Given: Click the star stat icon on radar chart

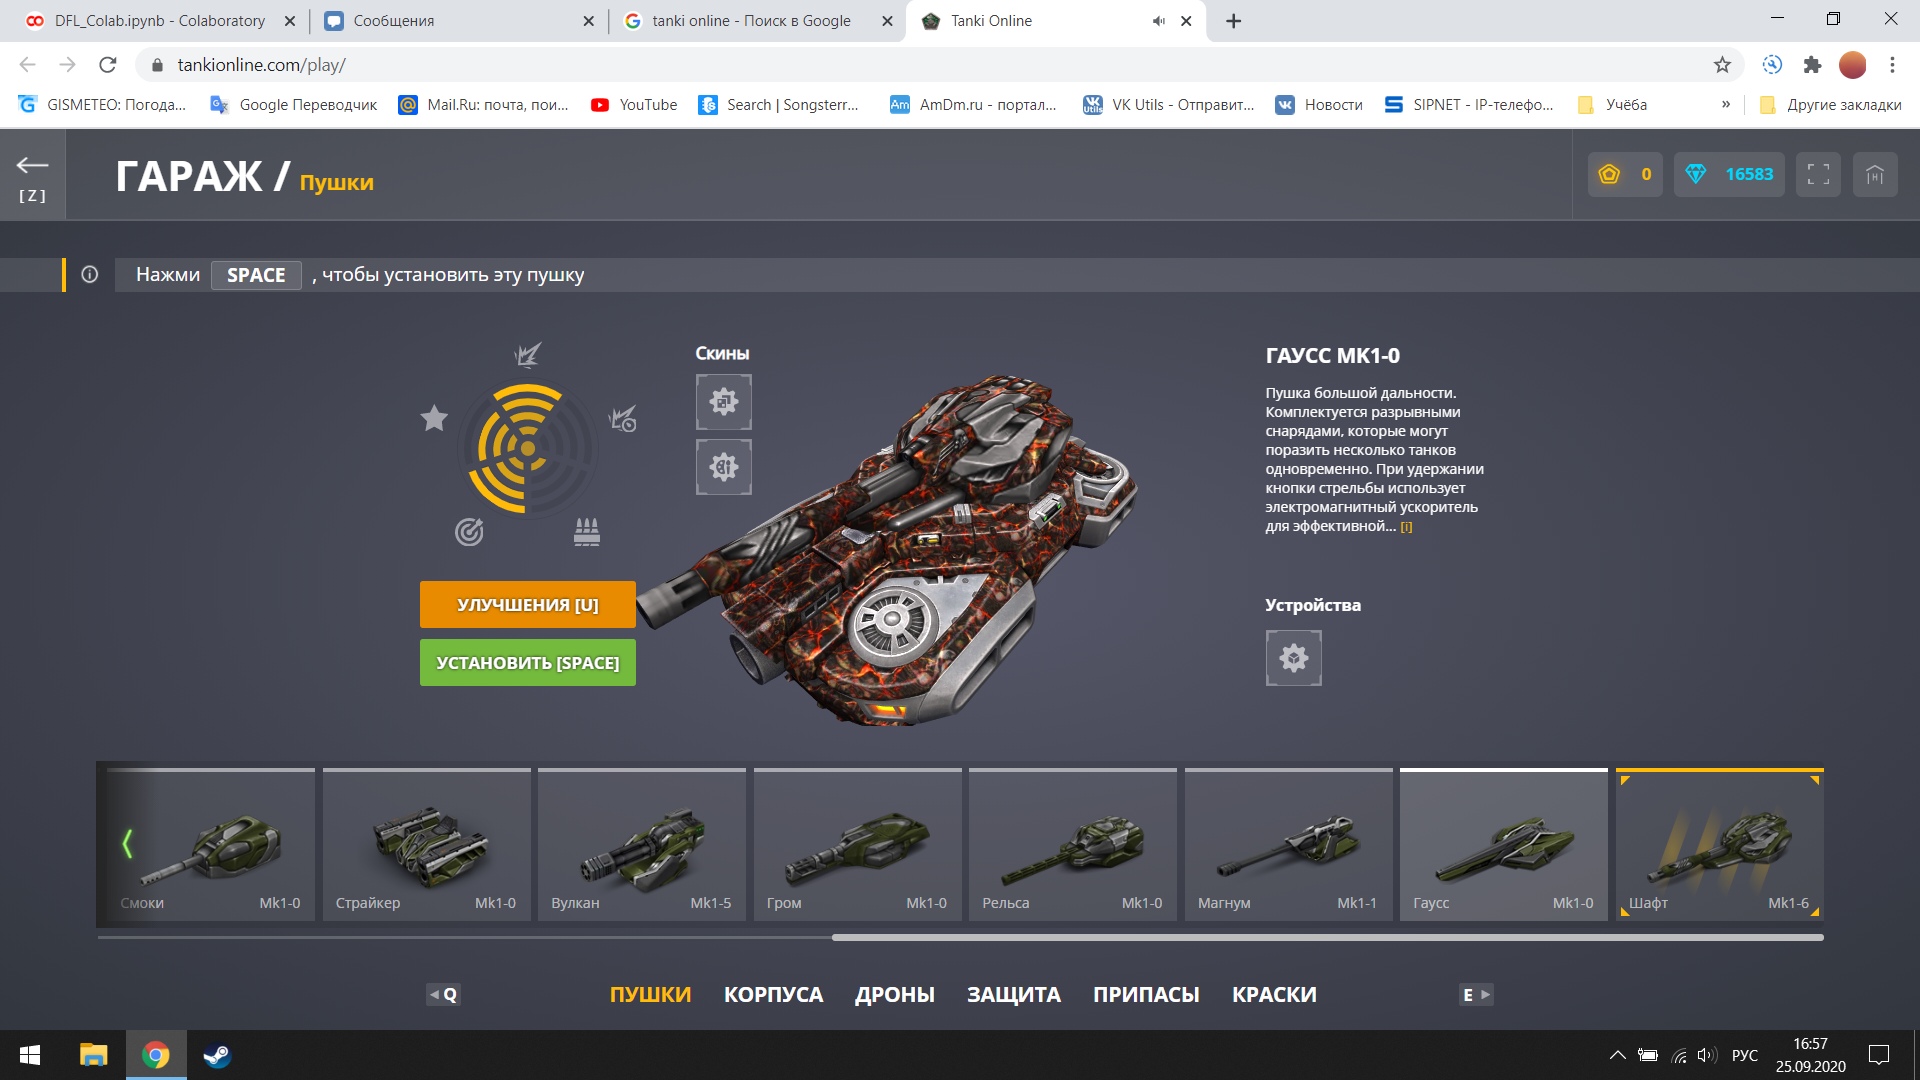Looking at the screenshot, I should pyautogui.click(x=434, y=418).
